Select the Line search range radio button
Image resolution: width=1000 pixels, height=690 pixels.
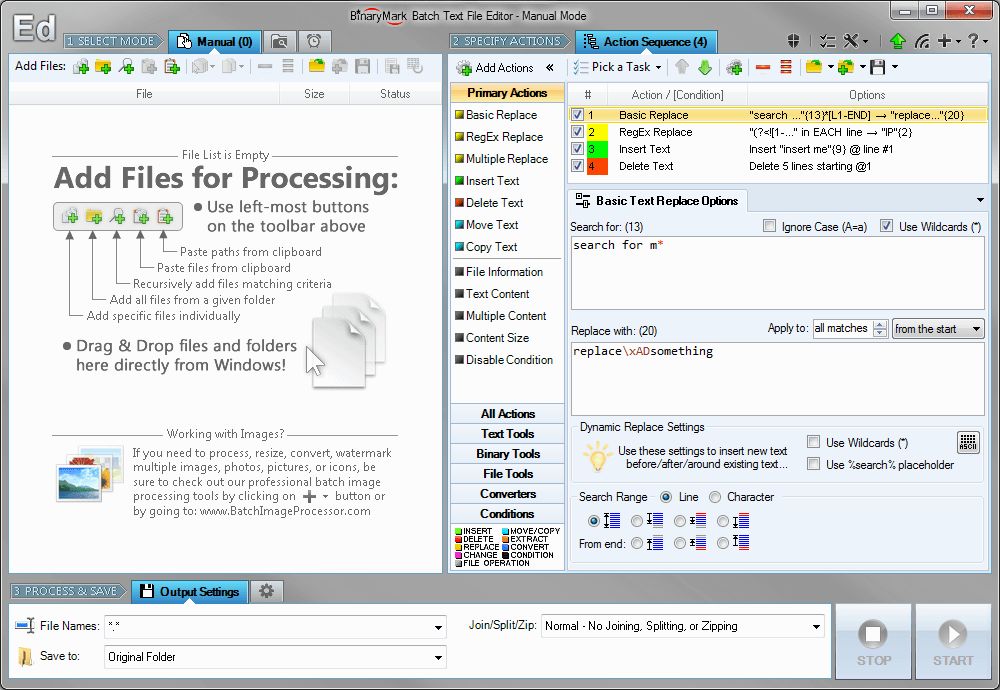(x=666, y=497)
